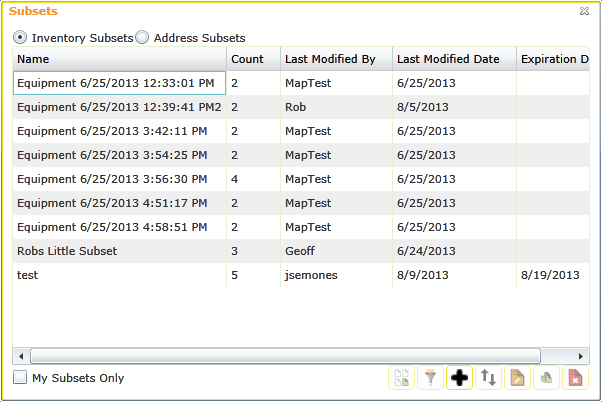The image size is (602, 402).
Task: Select the test subset row
Action: [x=301, y=275]
